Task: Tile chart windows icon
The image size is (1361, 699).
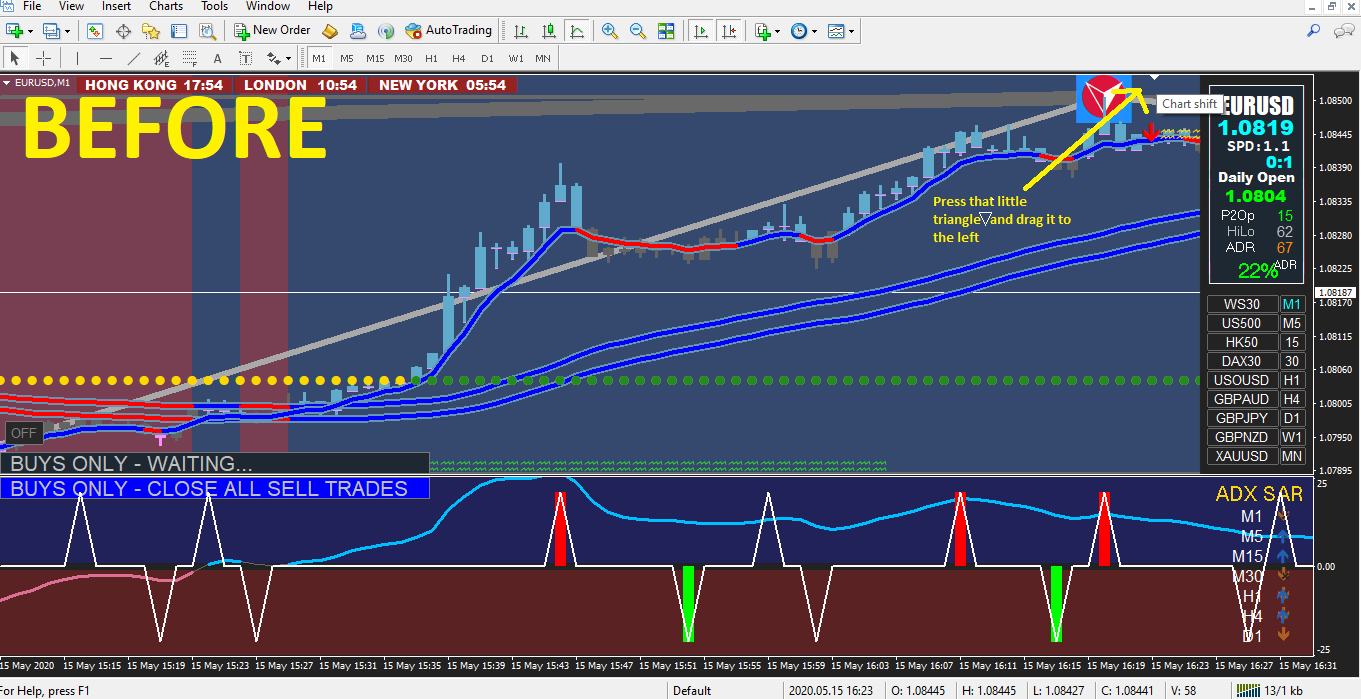Action: (x=666, y=31)
